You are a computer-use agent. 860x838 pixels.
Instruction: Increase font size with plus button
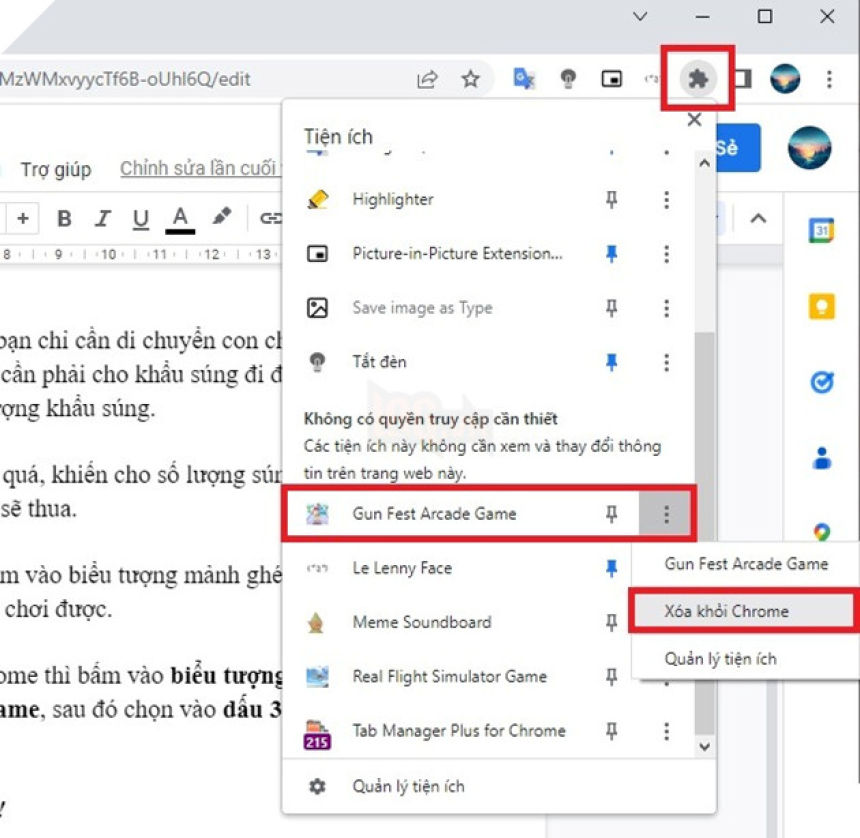(22, 218)
